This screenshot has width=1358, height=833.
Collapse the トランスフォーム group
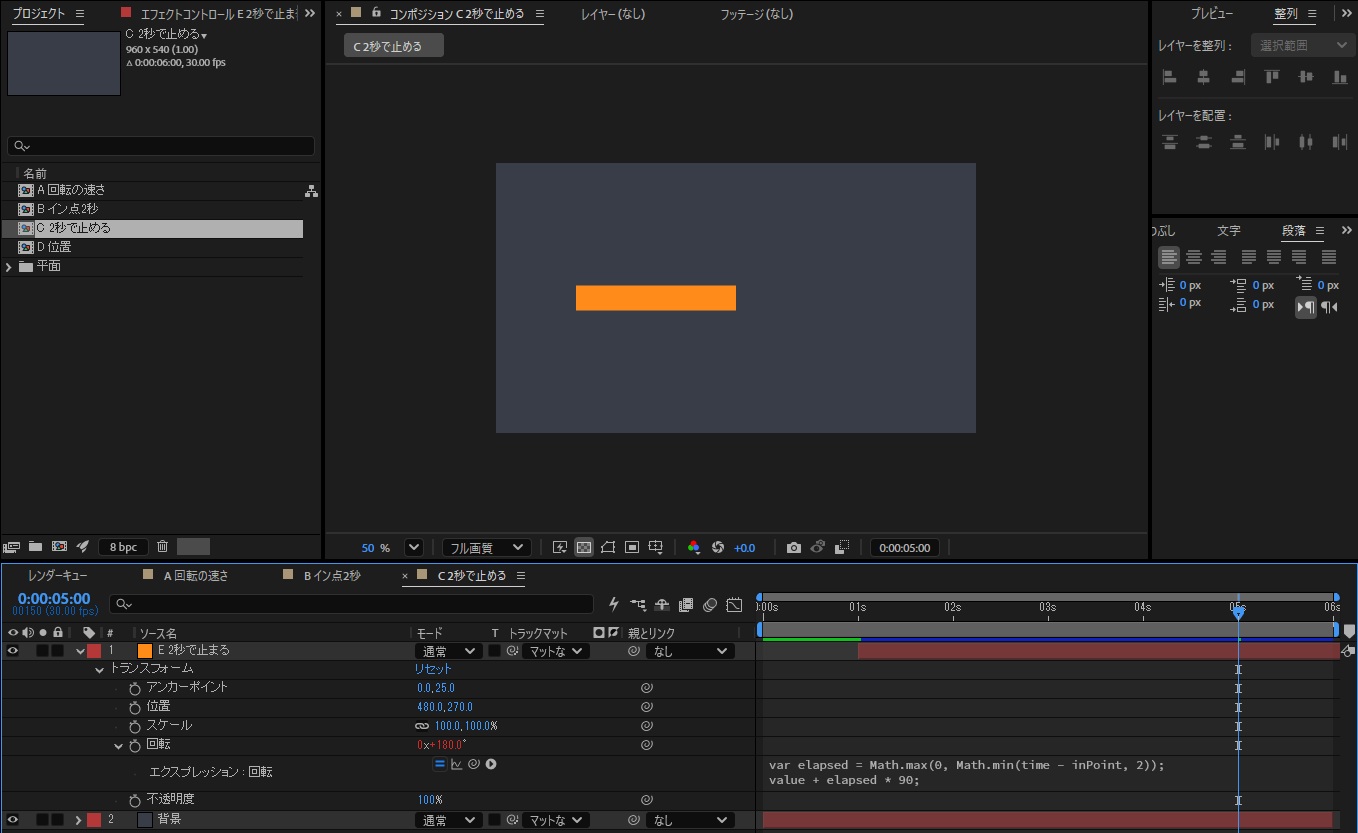(99, 669)
